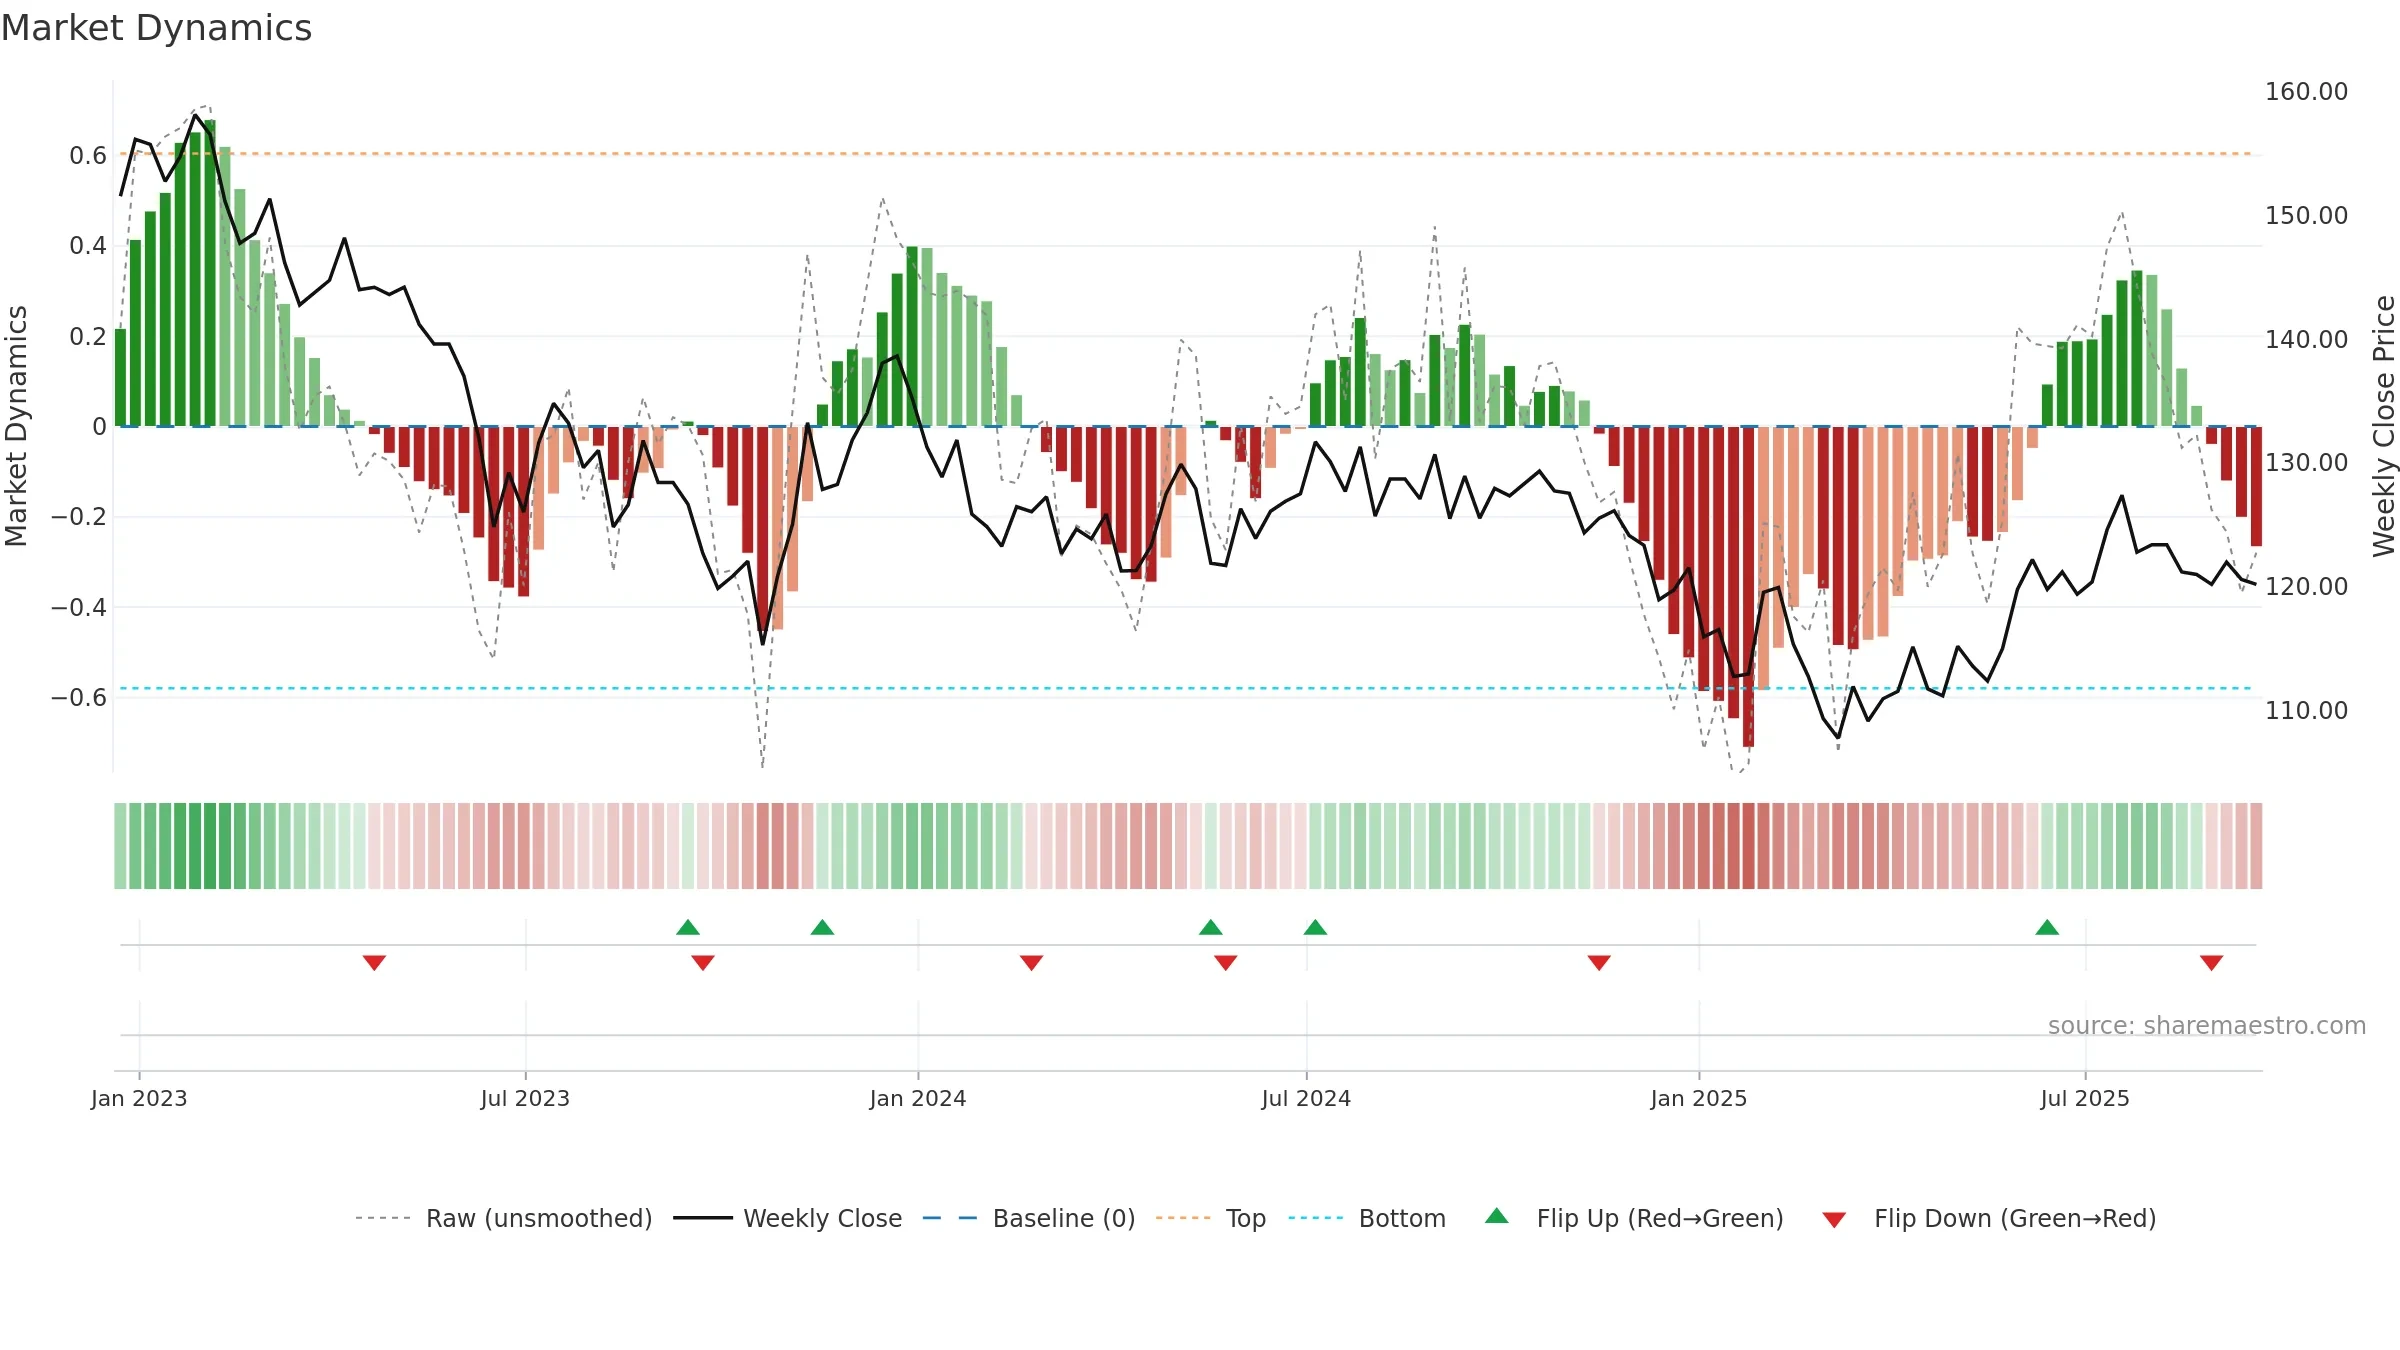Screen dimensions: 2400x1350
Task: Click the Market Dynamics chart title
Action: tap(156, 28)
